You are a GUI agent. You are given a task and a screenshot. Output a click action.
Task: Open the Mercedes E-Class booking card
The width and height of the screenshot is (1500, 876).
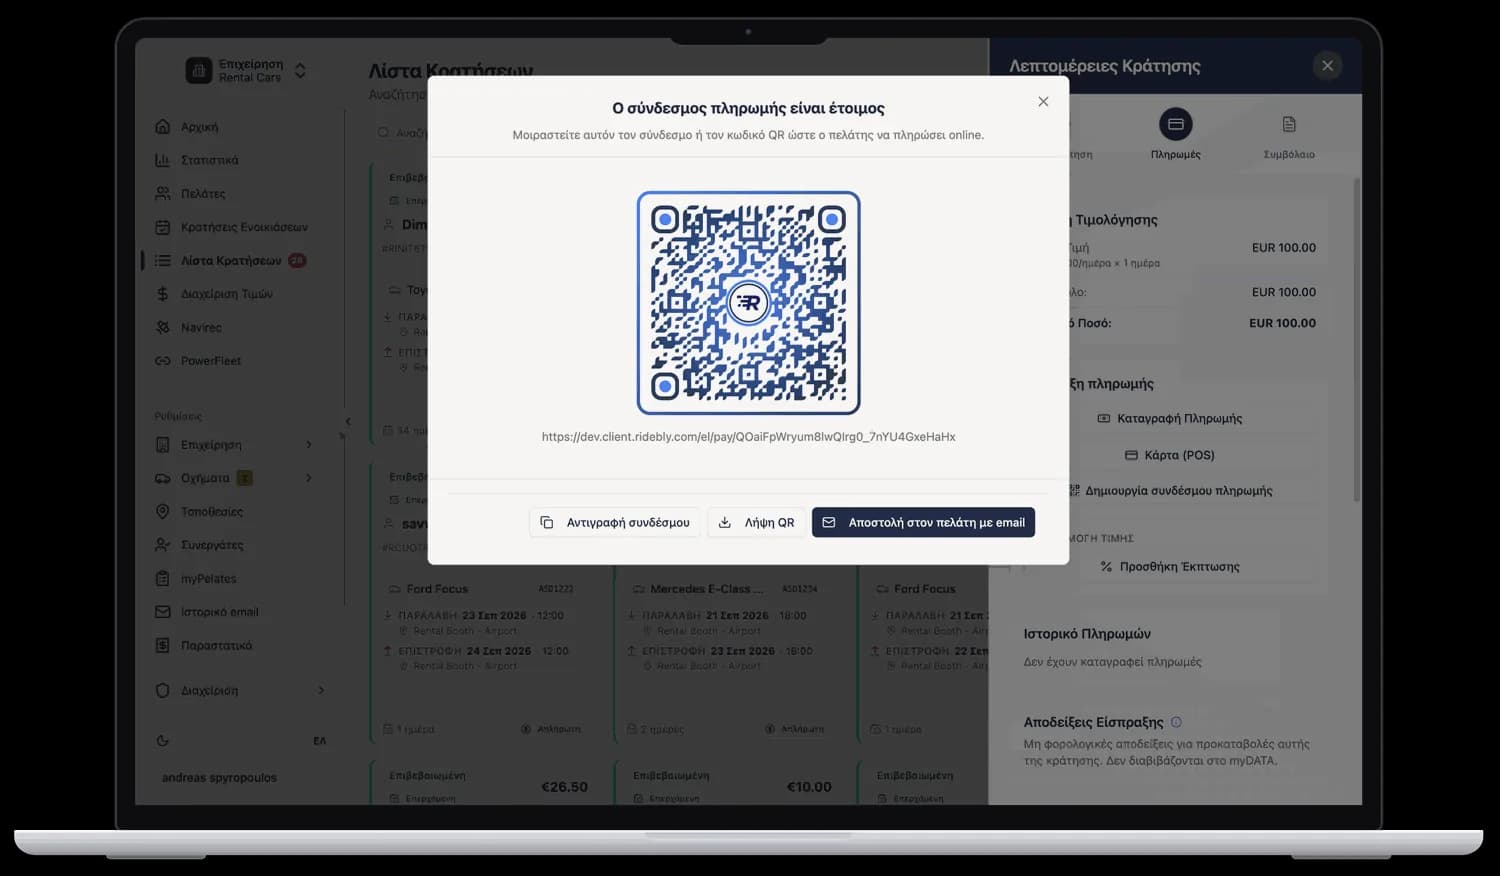(x=734, y=657)
